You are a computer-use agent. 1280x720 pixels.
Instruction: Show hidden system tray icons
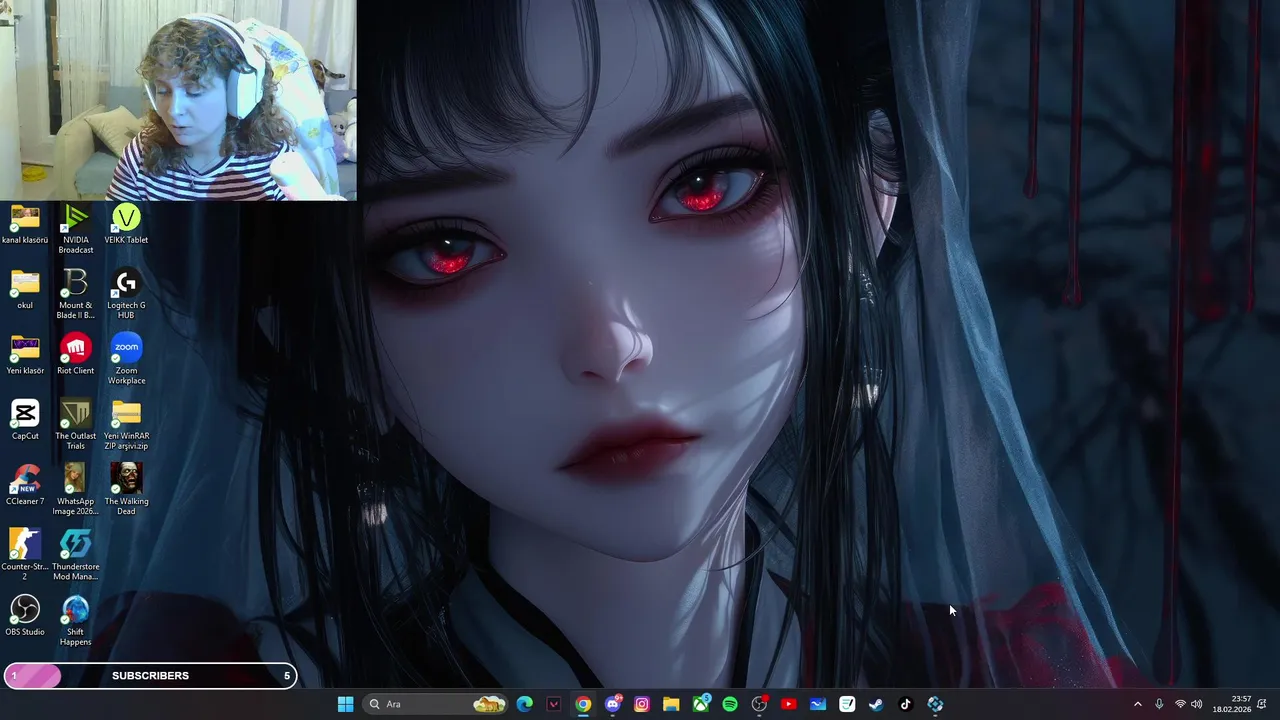(x=1137, y=704)
